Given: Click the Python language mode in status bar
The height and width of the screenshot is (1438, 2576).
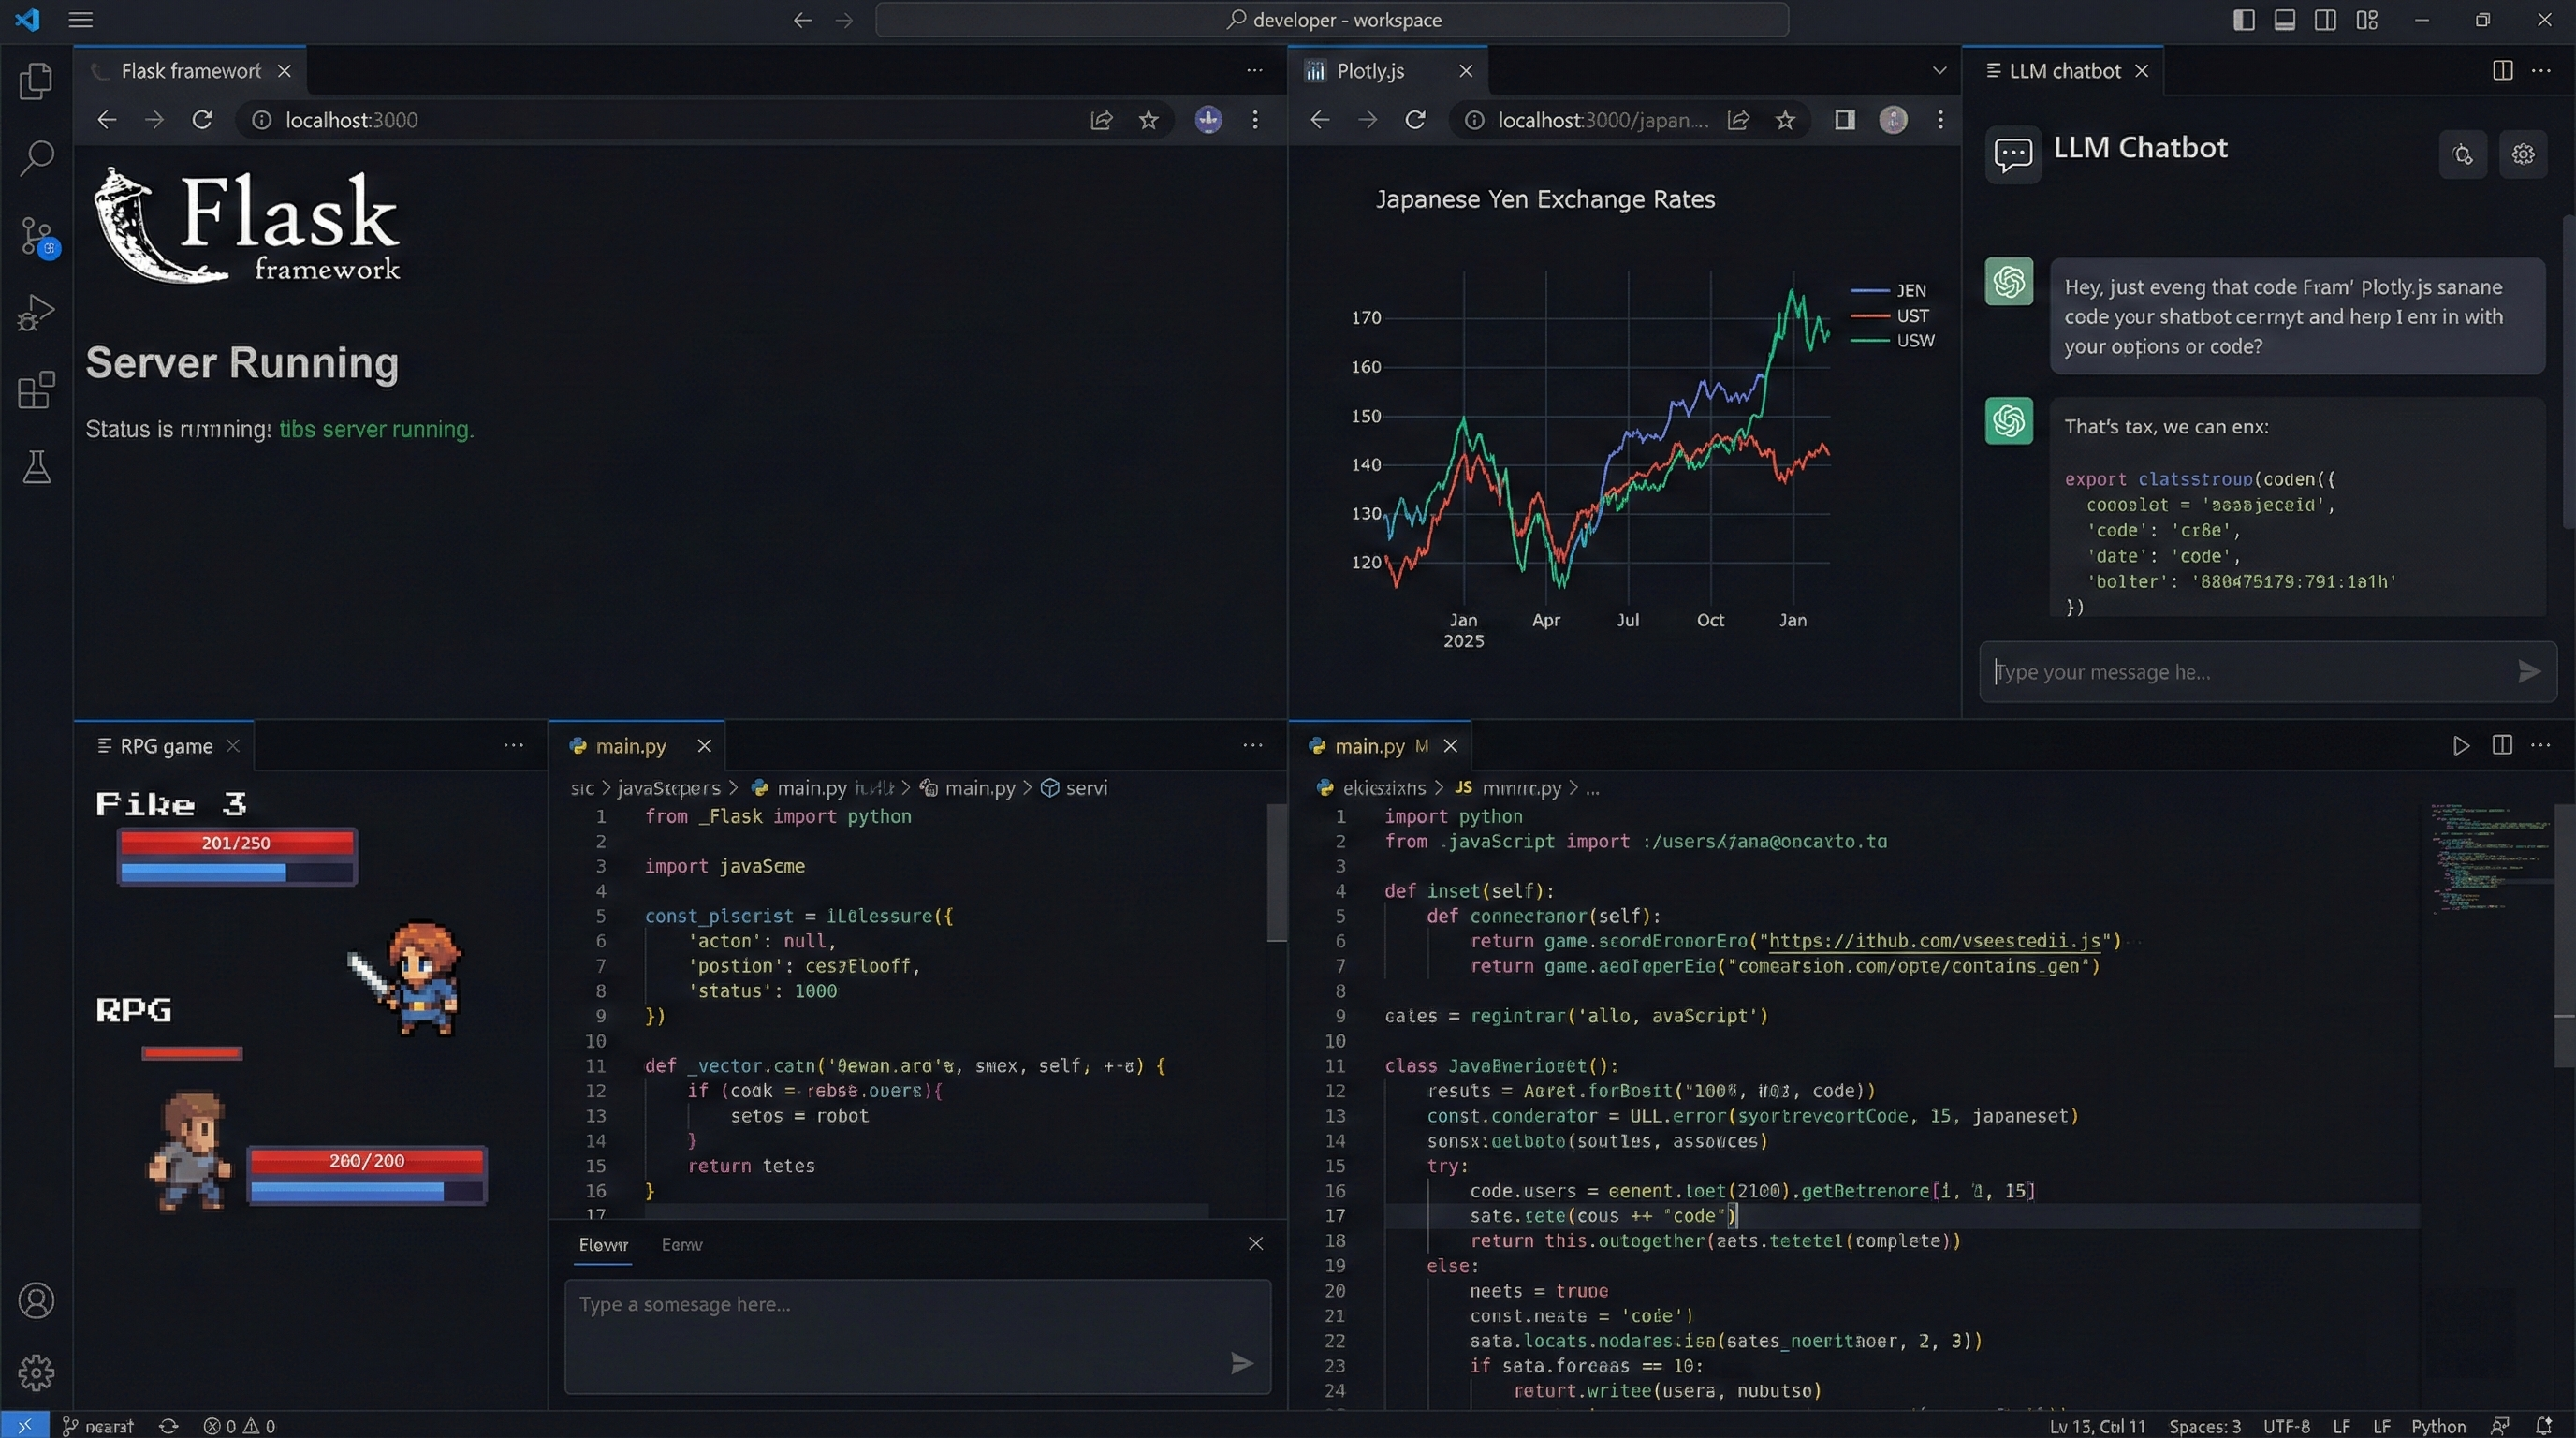Looking at the screenshot, I should (x=2437, y=1426).
